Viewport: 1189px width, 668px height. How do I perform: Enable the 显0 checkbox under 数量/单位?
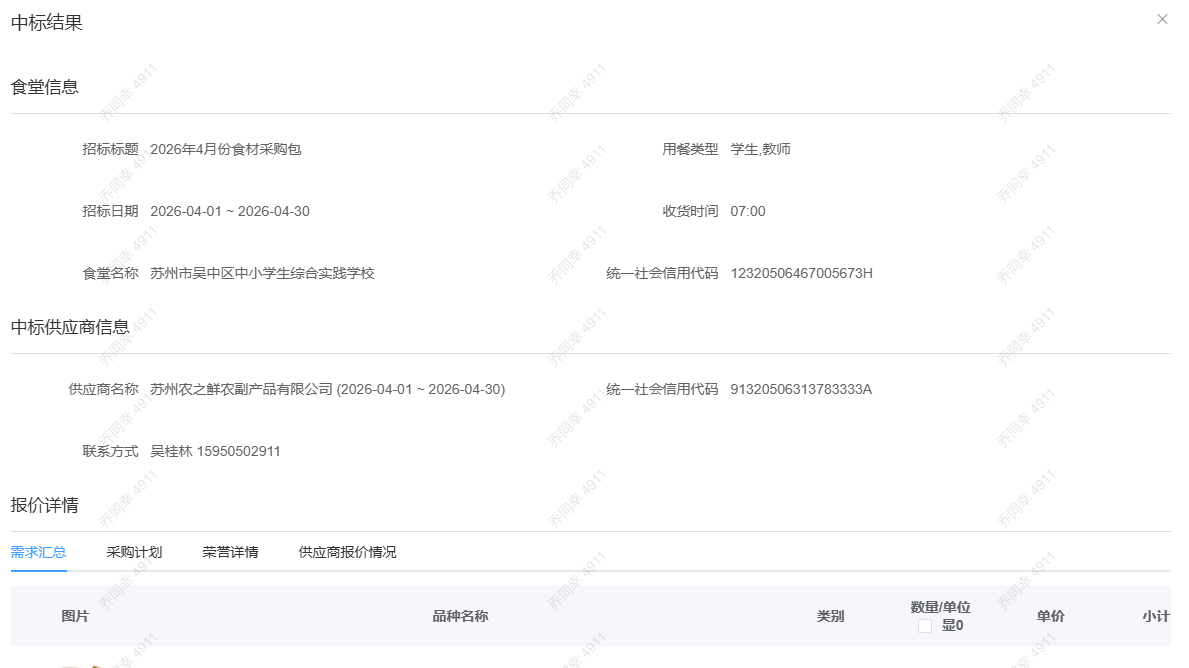pyautogui.click(x=926, y=624)
